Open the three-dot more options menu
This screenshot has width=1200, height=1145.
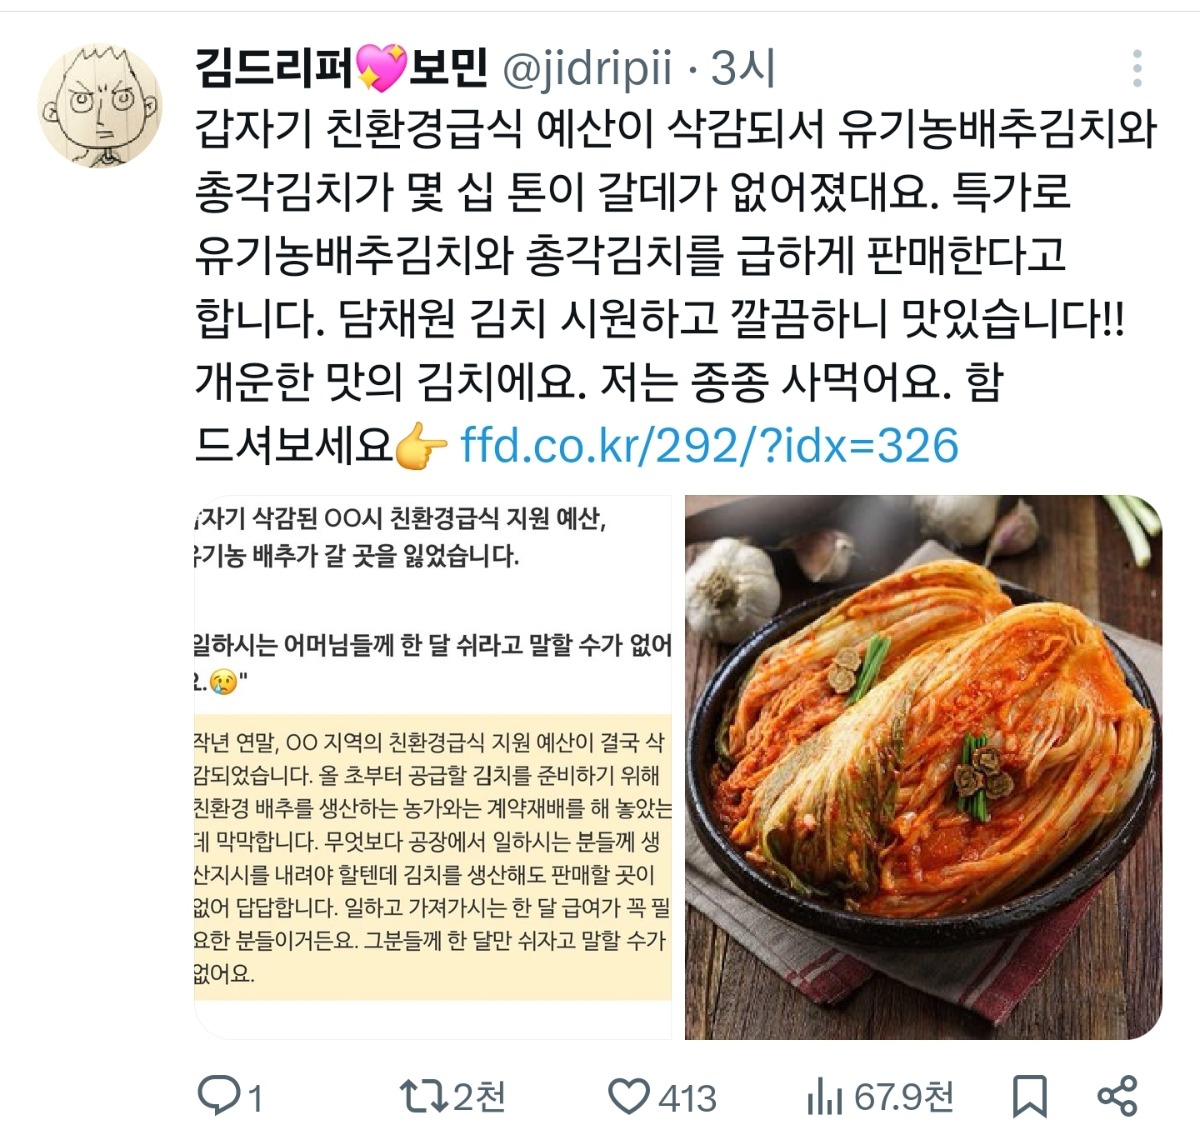1138,68
